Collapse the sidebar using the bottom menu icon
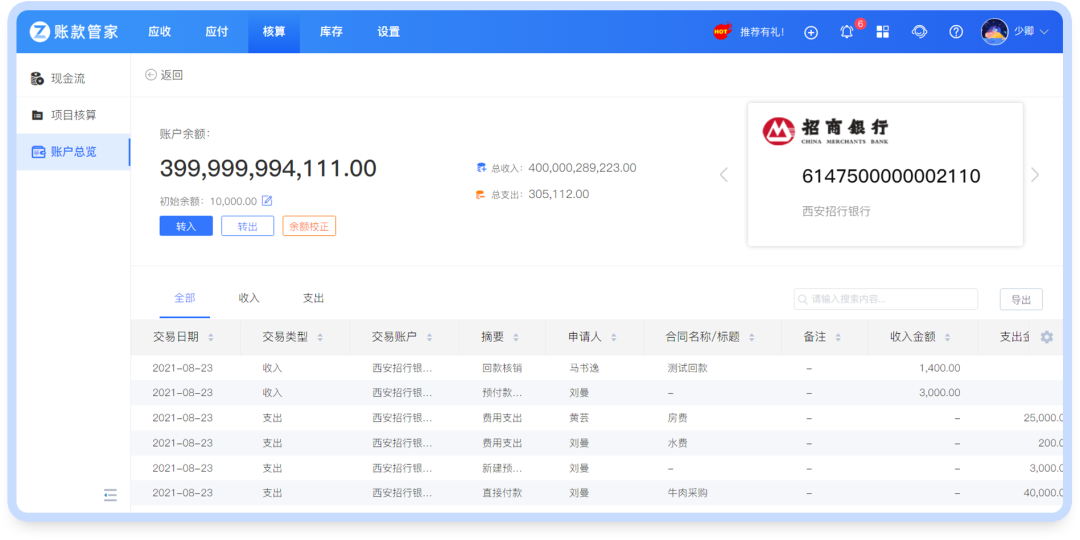 [110, 495]
